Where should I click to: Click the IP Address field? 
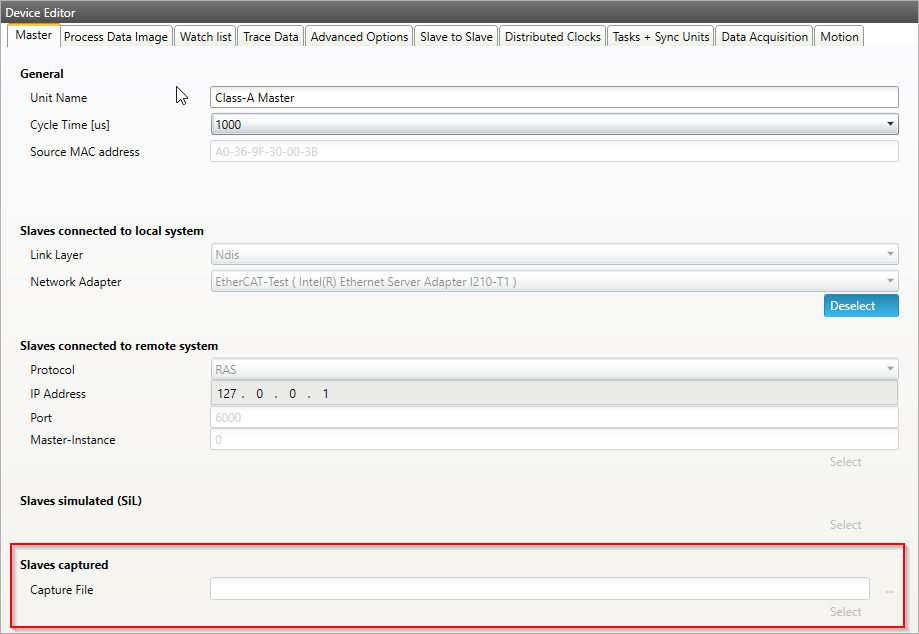(x=554, y=394)
